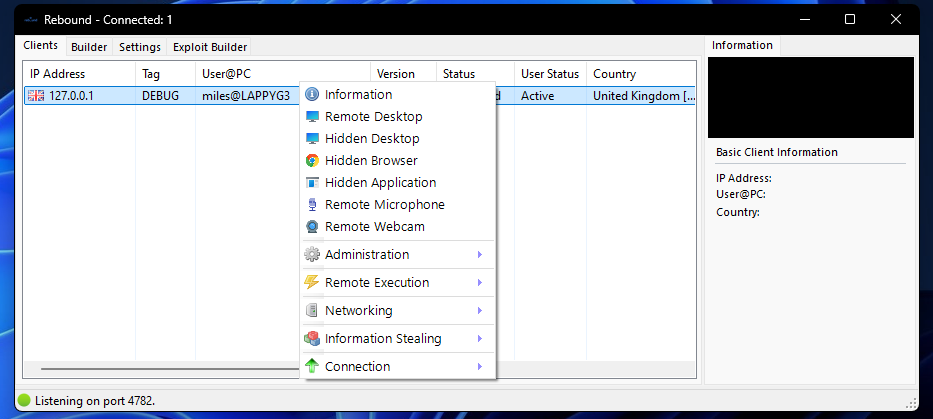Select the Hidden Desktop icon

(312, 139)
